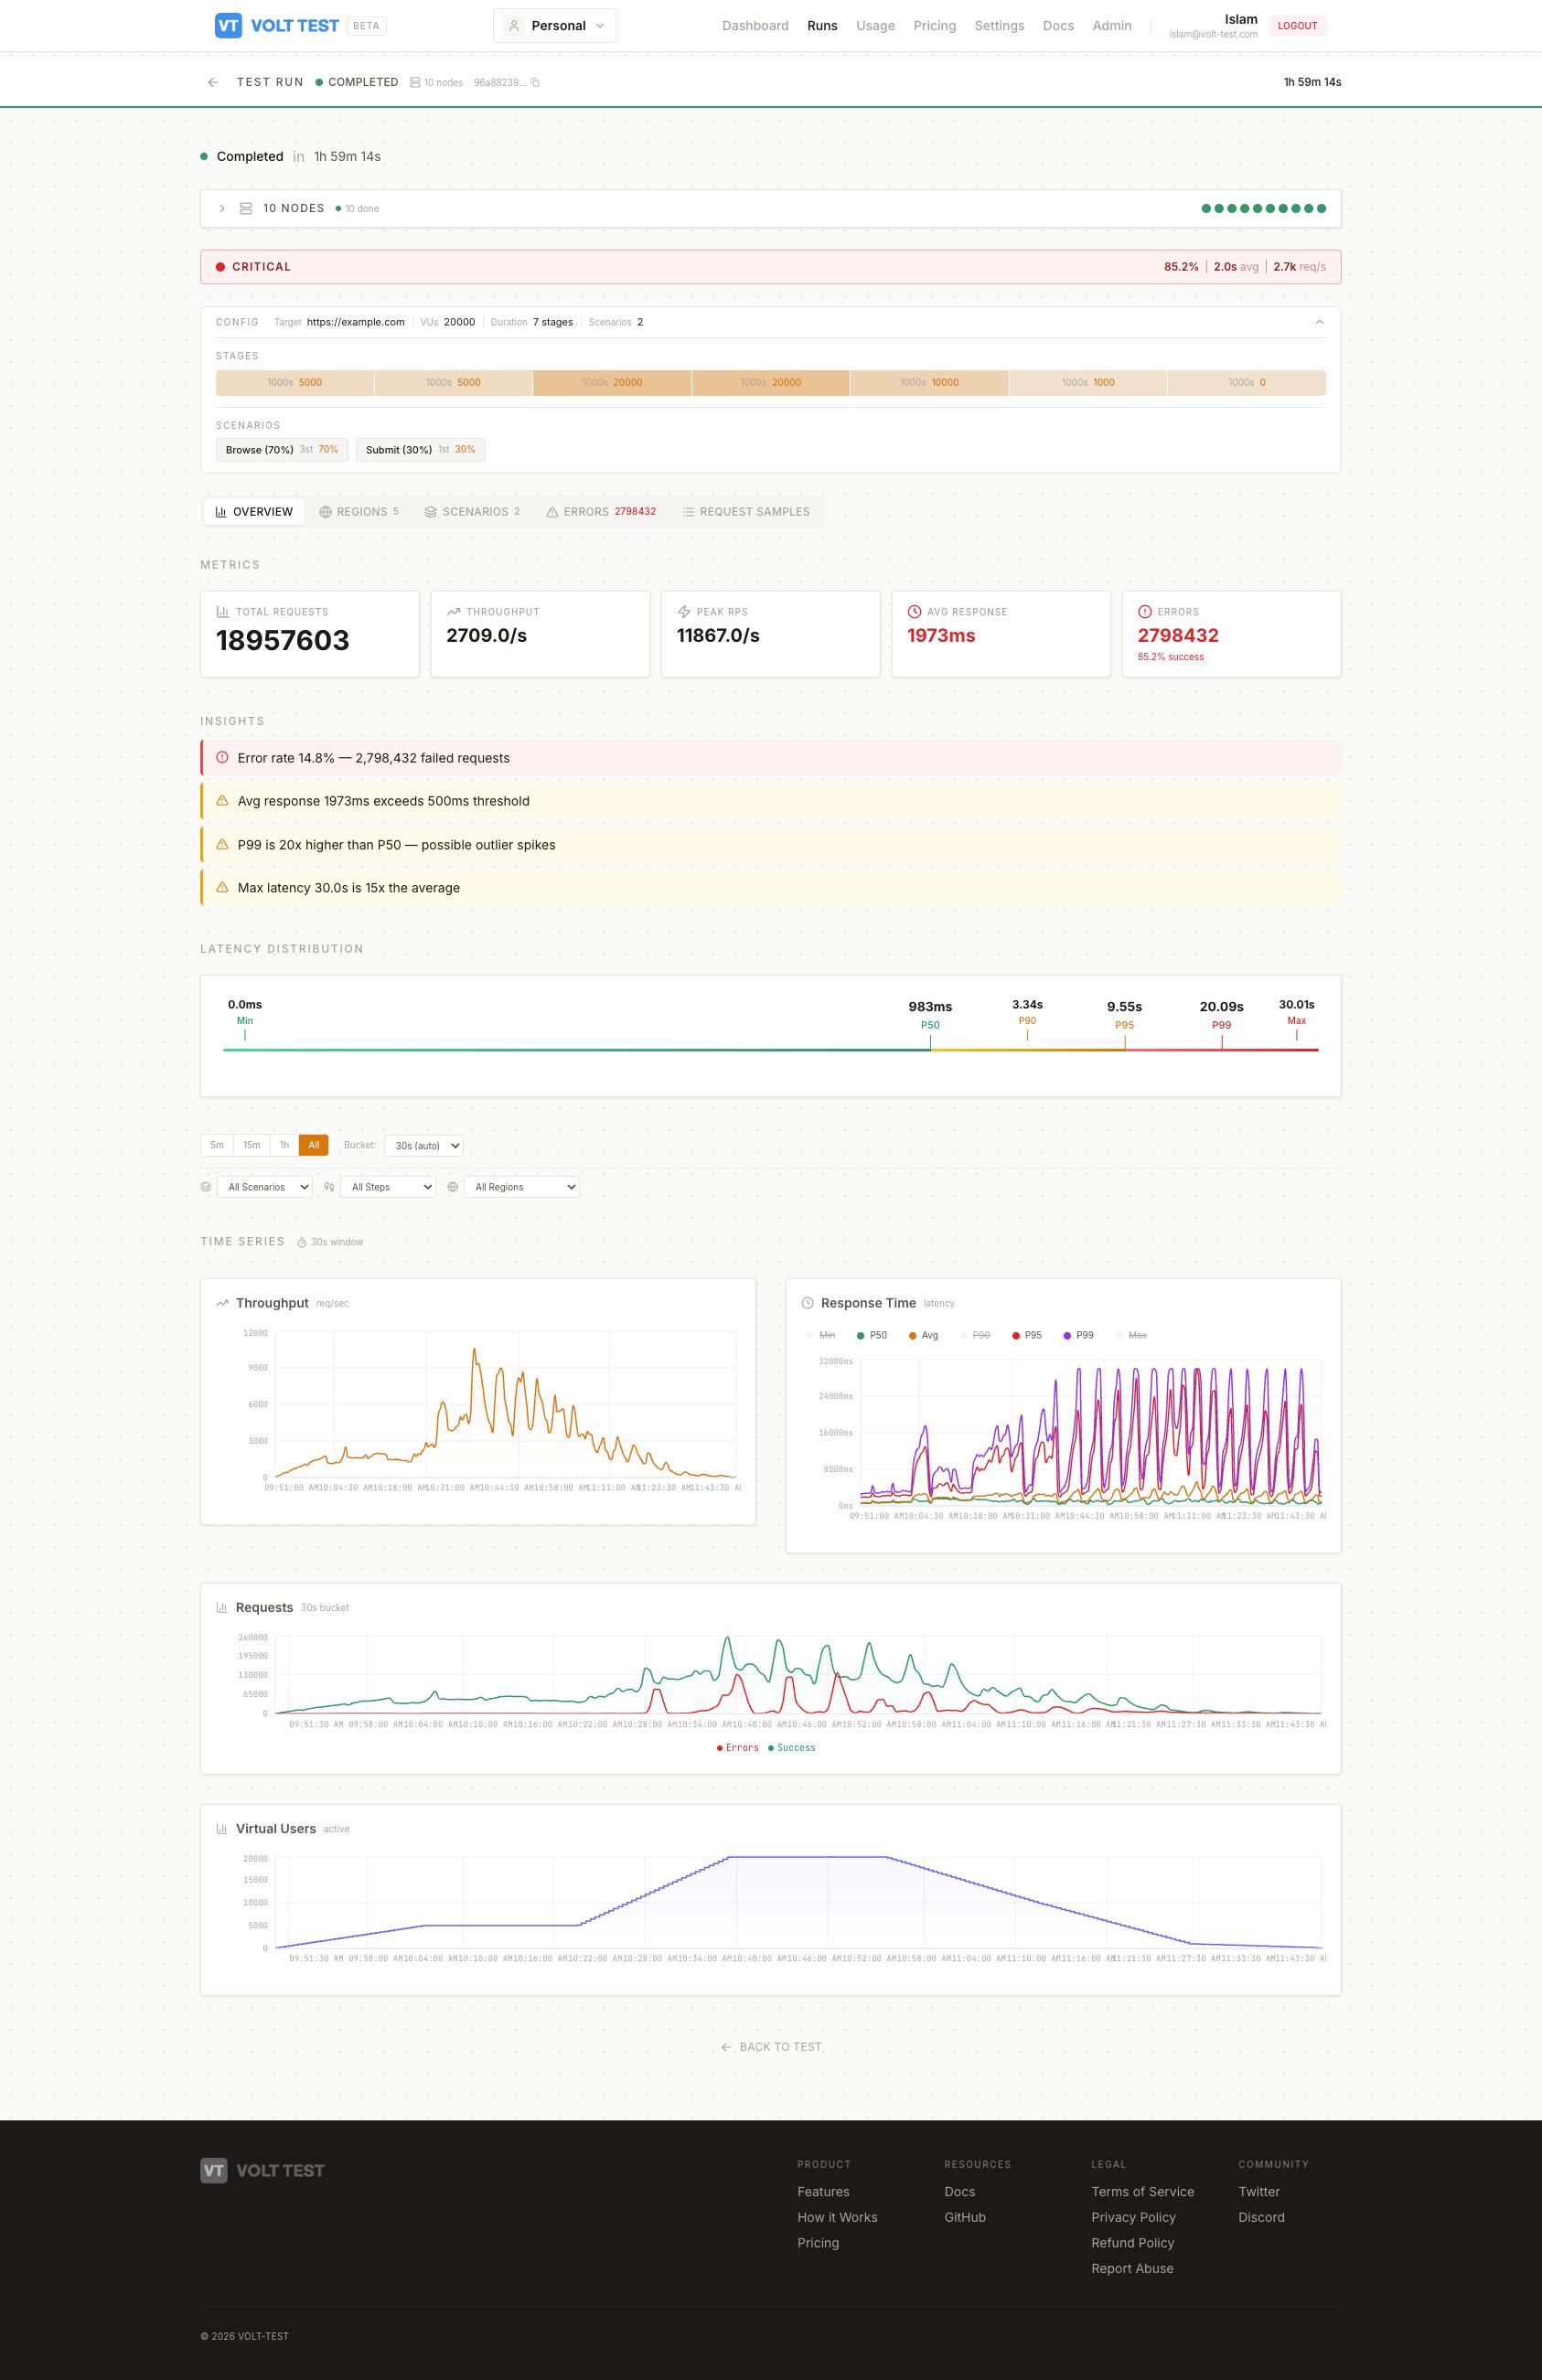Select the 1h time range button

click(284, 1145)
